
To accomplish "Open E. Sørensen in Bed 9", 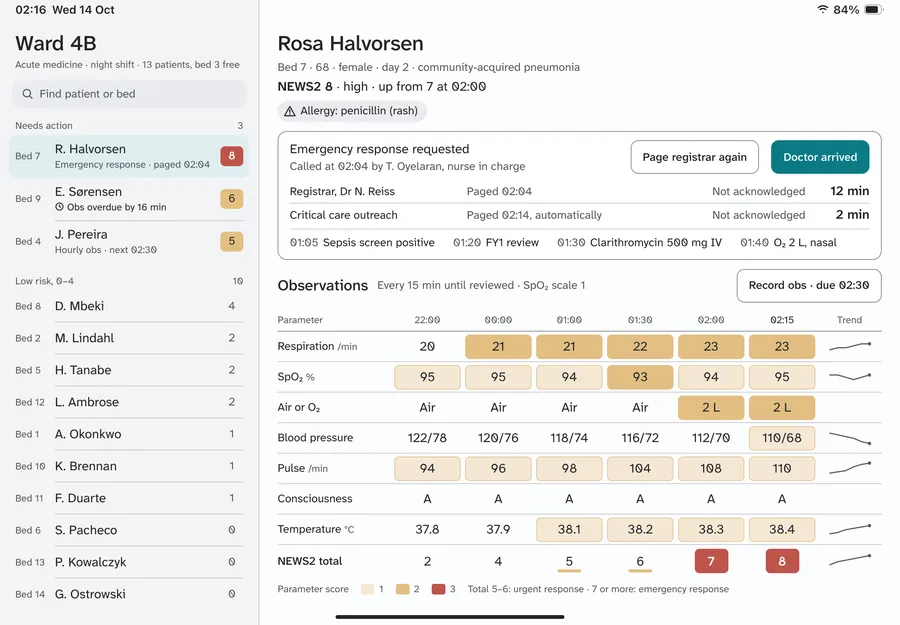I will coord(129,199).
